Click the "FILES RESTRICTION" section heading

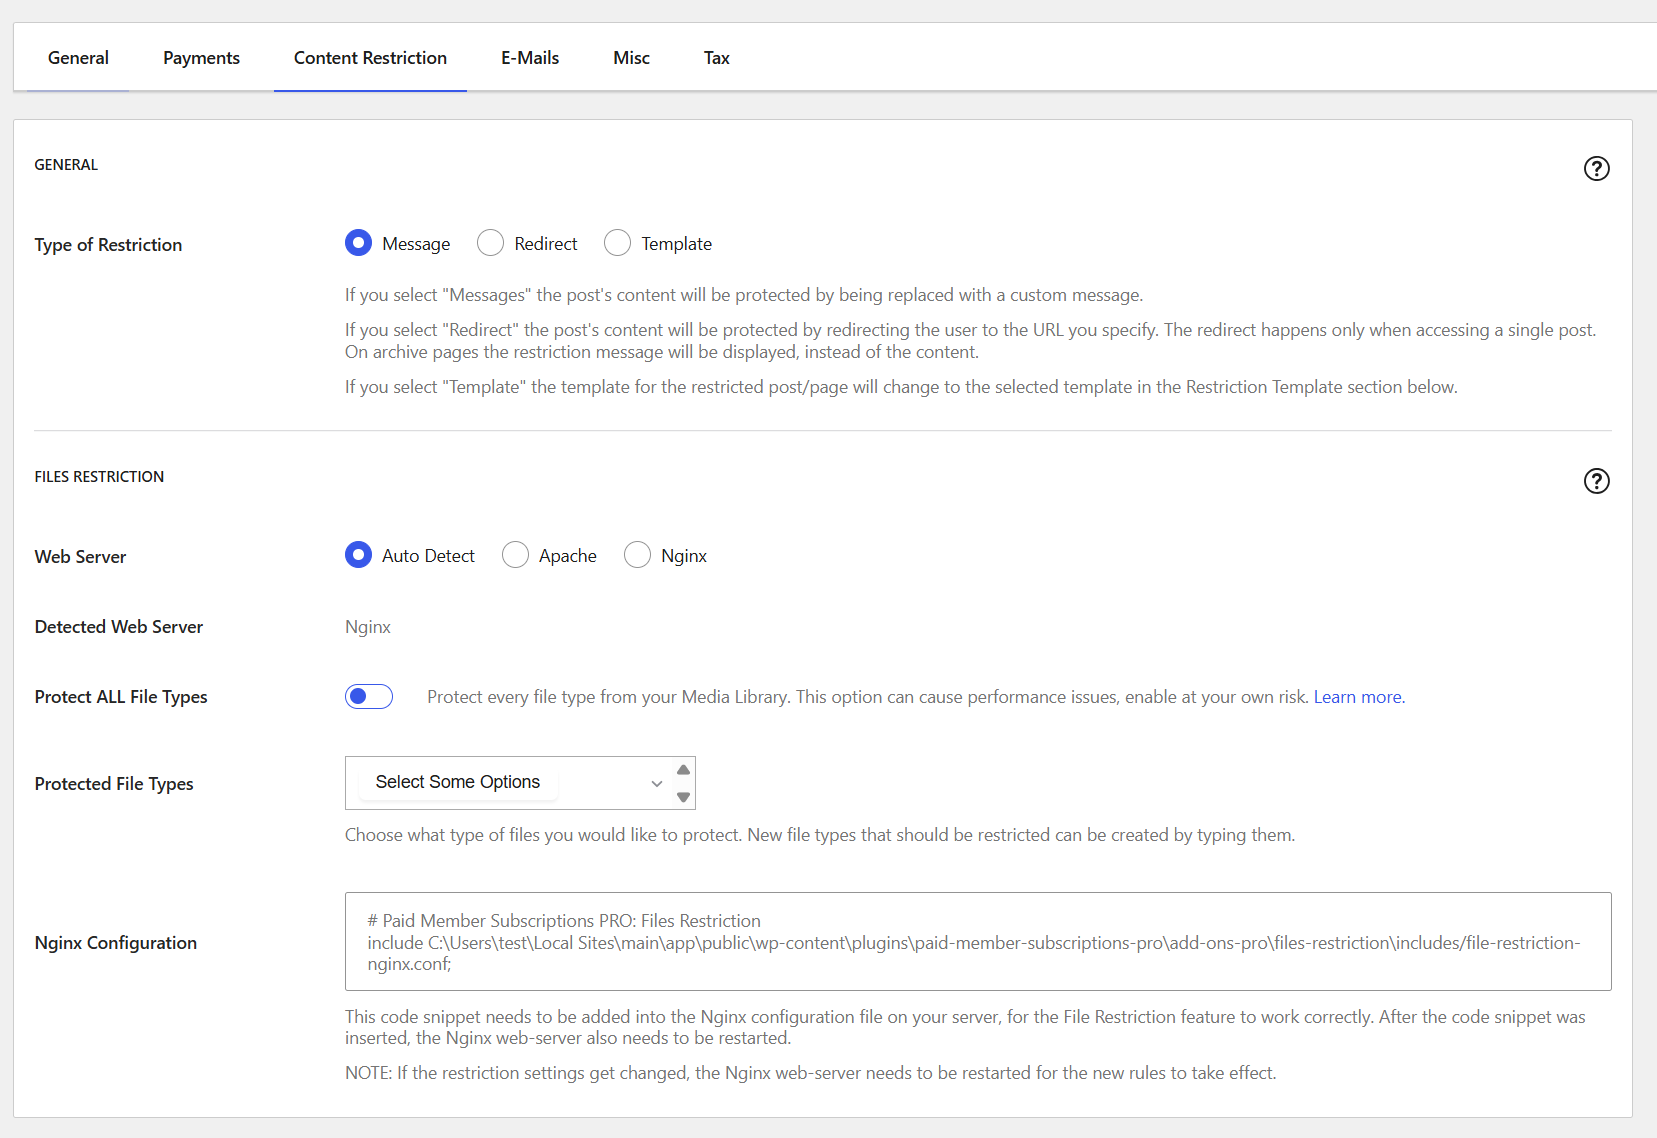point(99,477)
